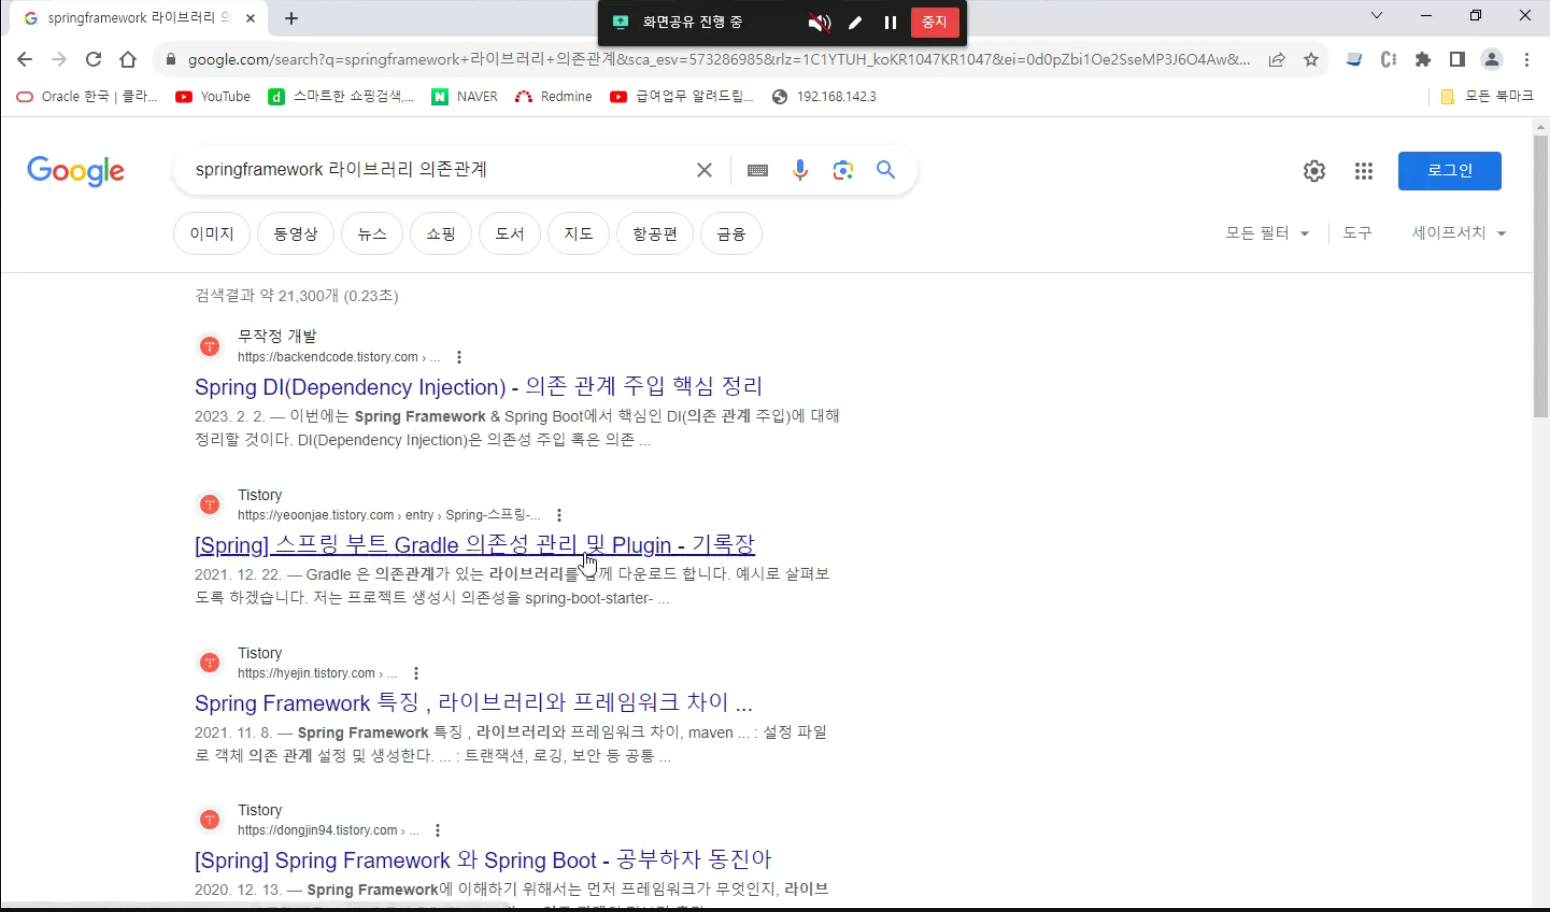The image size is (1550, 912).
Task: Open 스프링 부트 Gradle 의존성 관리 result
Action: 475,545
